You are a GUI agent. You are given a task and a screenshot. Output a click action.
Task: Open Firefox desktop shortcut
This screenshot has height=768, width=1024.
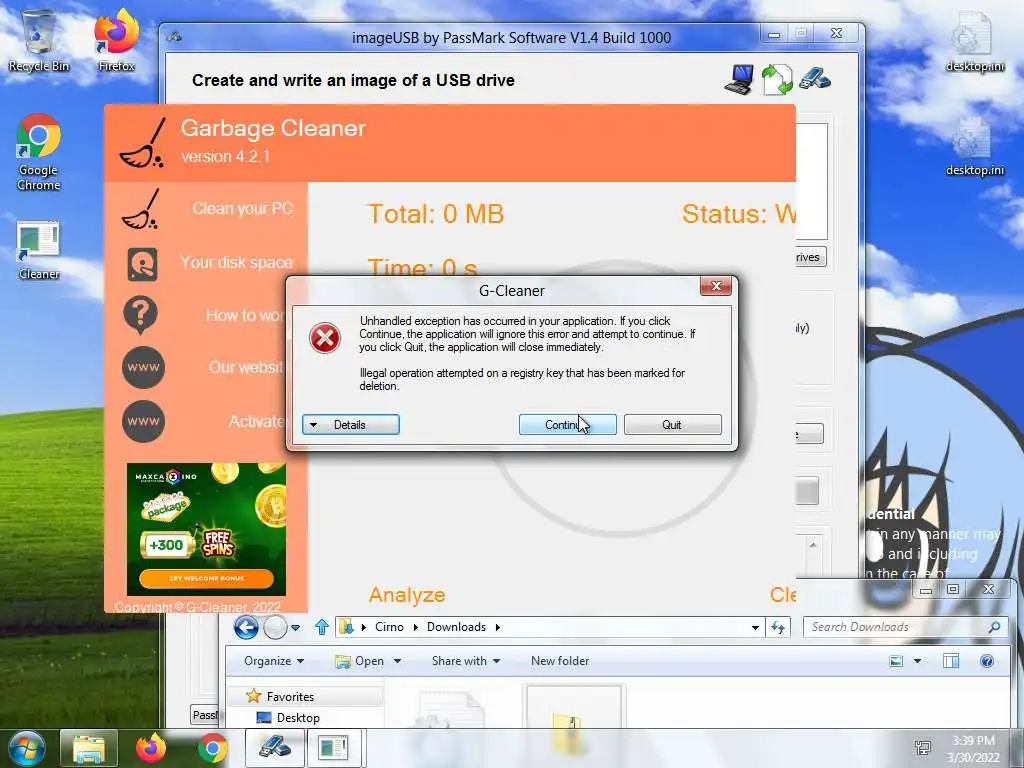pyautogui.click(x=116, y=40)
